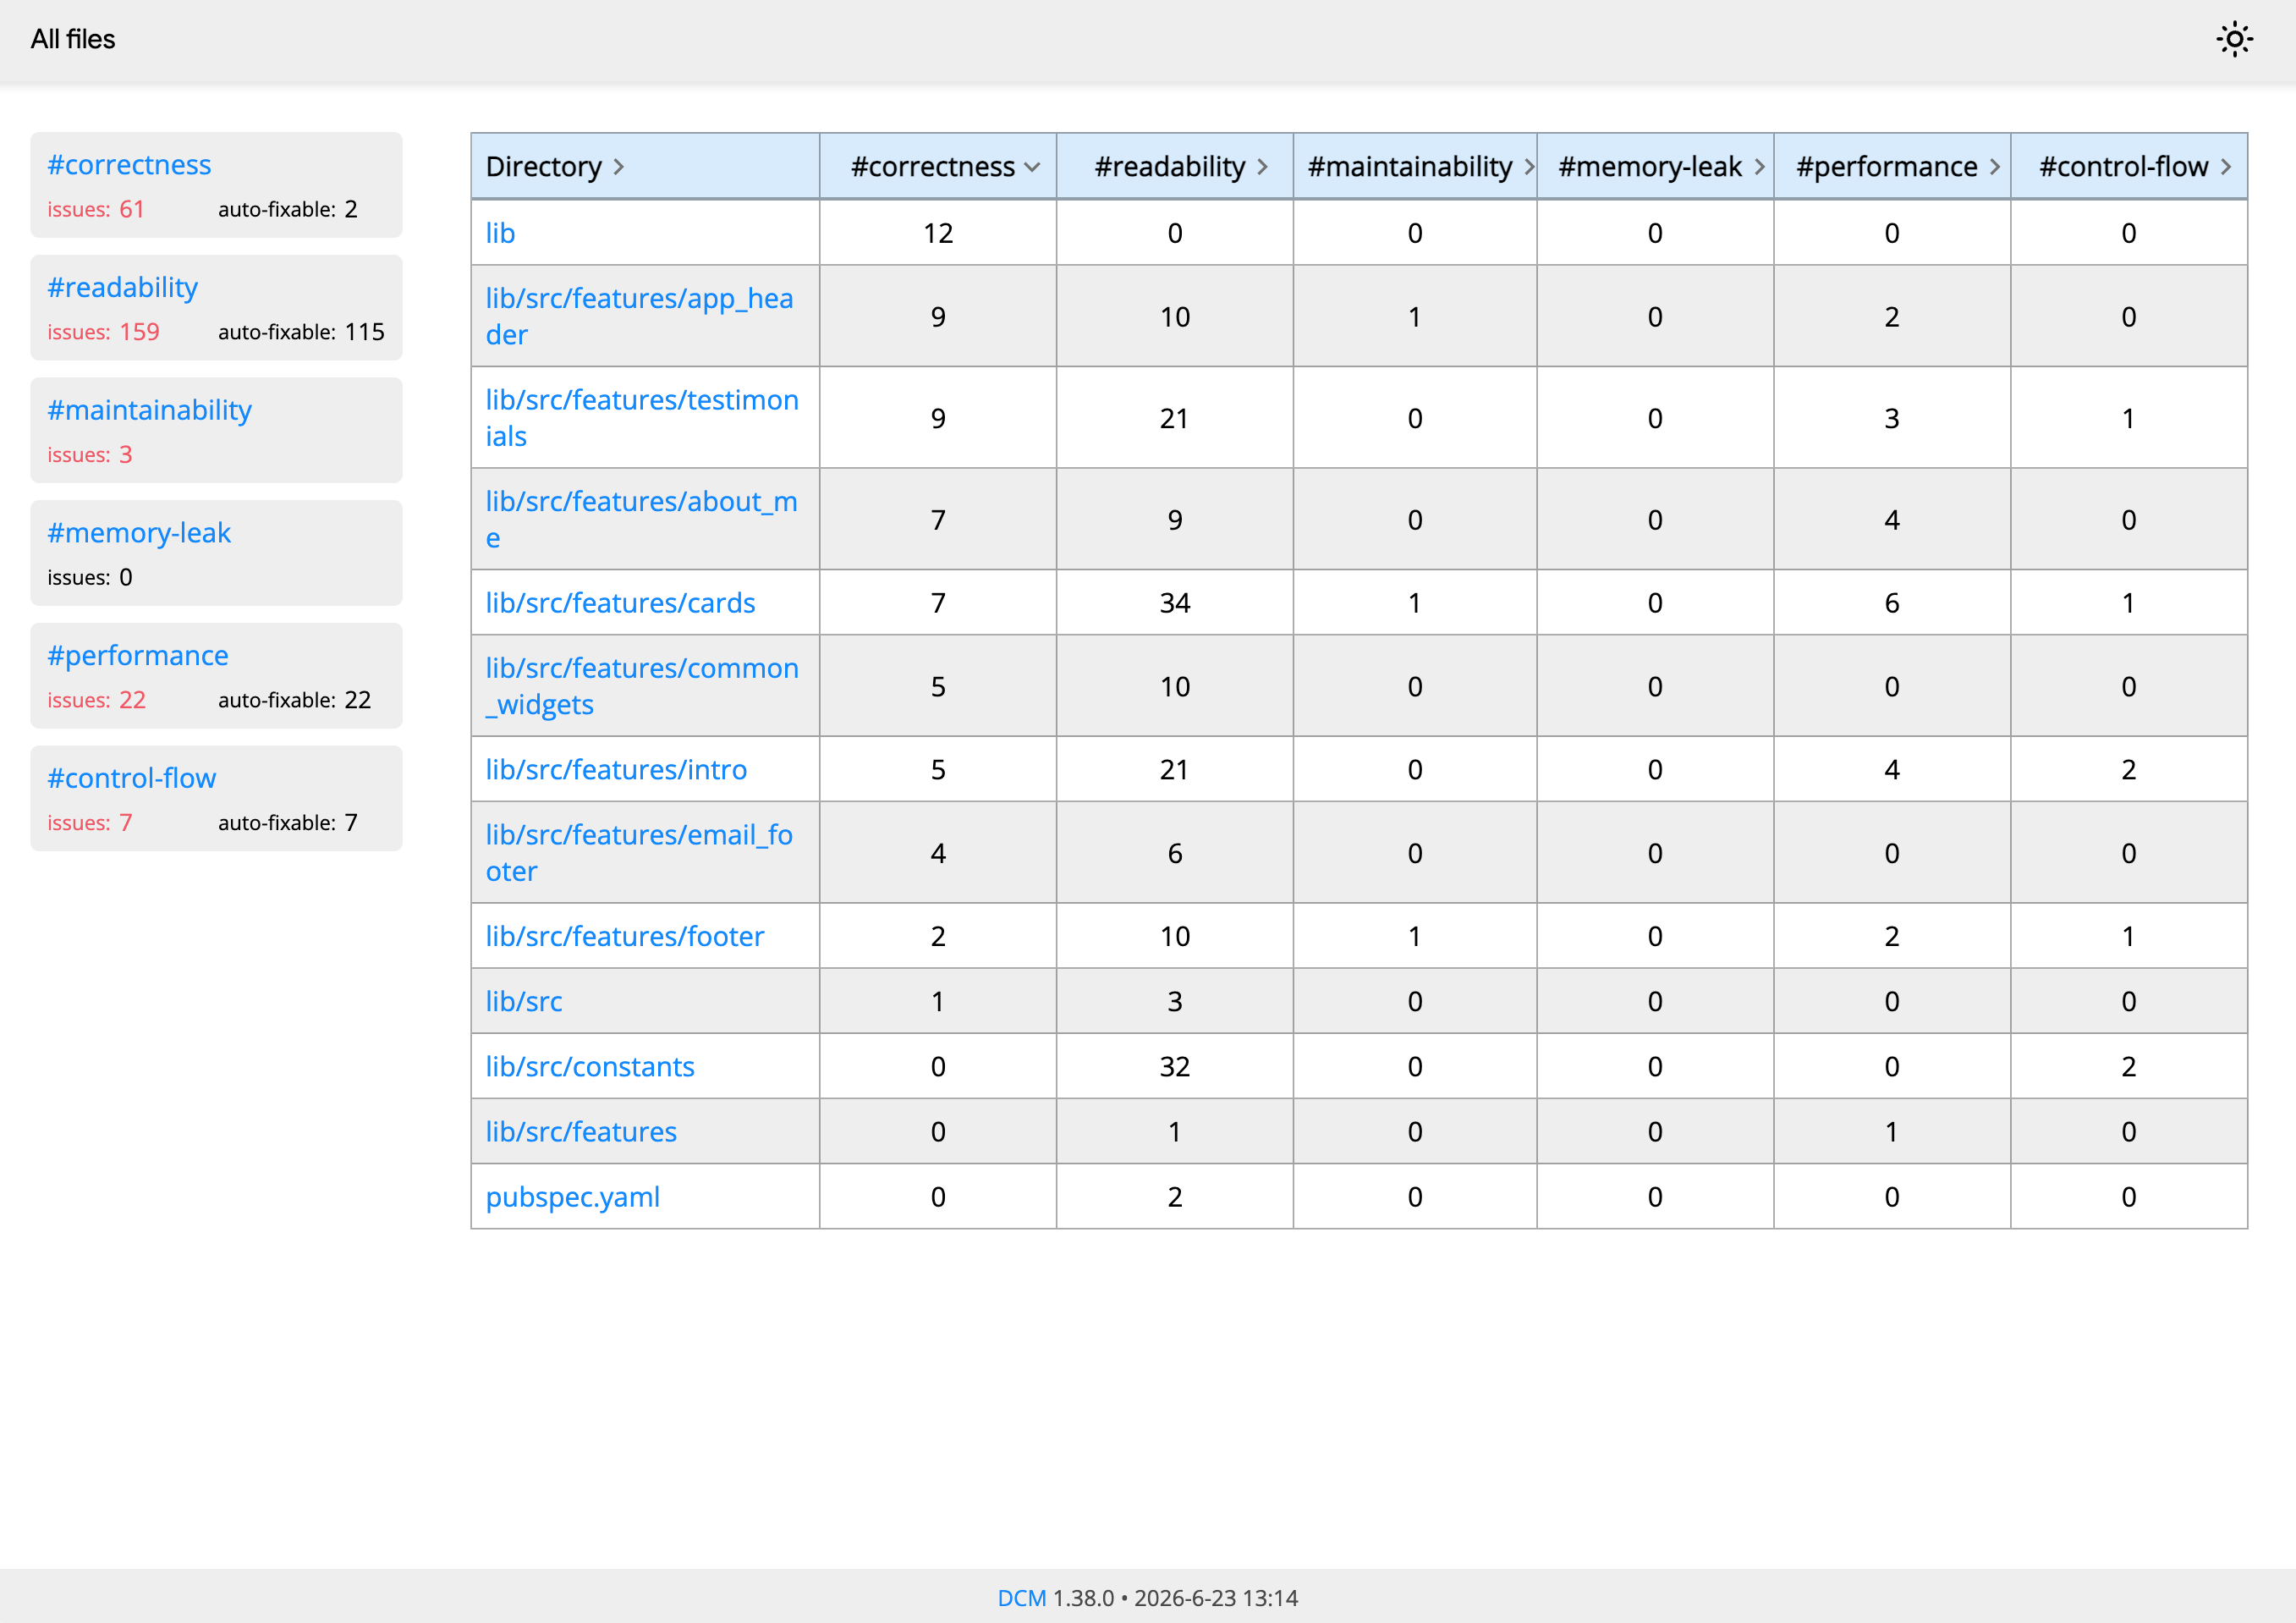Click the 'auto-fixable: 115' text

point(301,332)
